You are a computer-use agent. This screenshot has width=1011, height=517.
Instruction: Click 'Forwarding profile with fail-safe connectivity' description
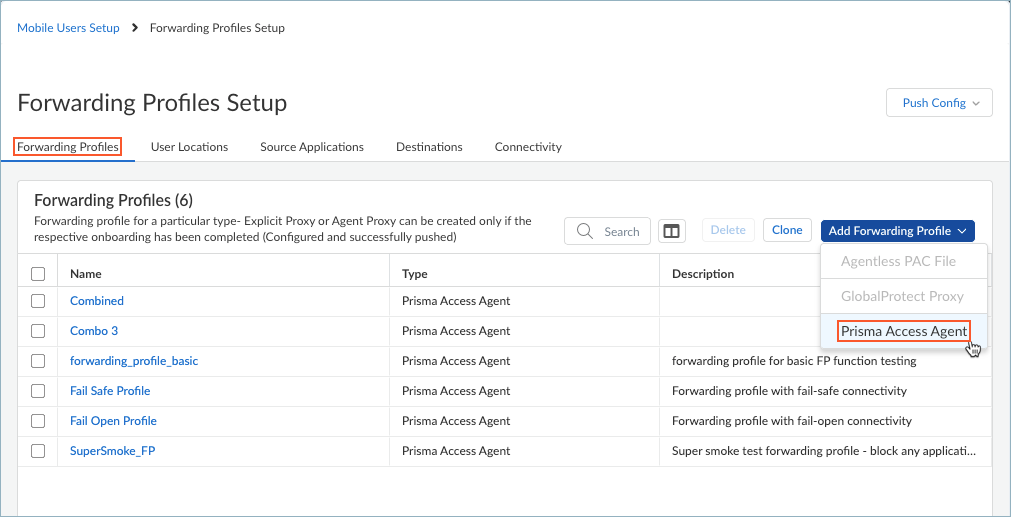789,391
